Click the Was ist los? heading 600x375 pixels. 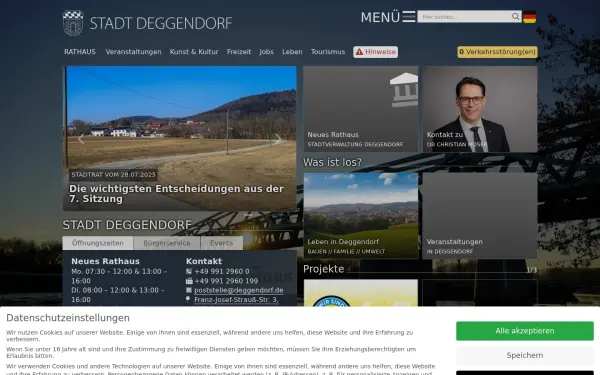(332, 162)
